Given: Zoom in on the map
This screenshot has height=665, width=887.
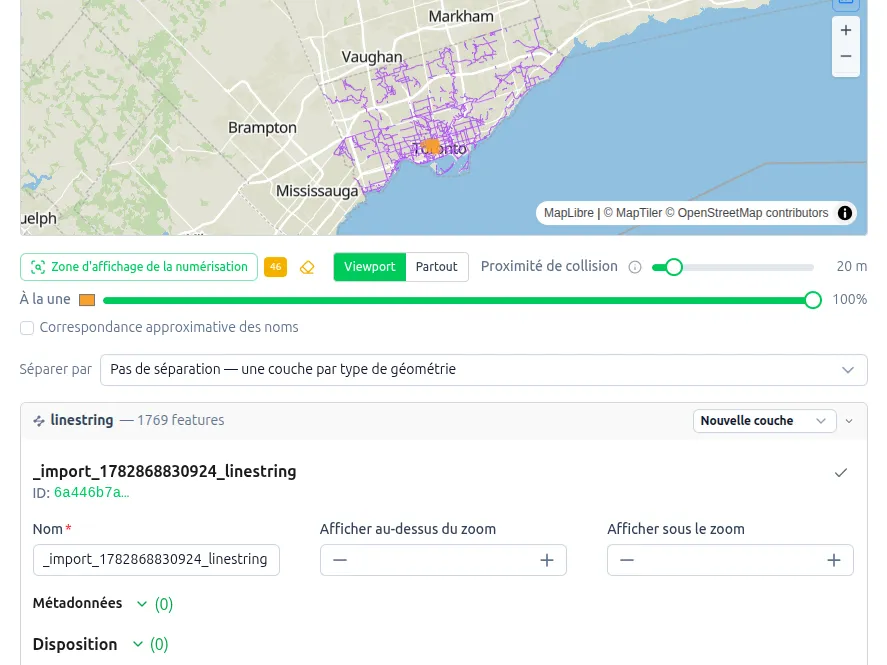Looking at the screenshot, I should [x=846, y=31].
